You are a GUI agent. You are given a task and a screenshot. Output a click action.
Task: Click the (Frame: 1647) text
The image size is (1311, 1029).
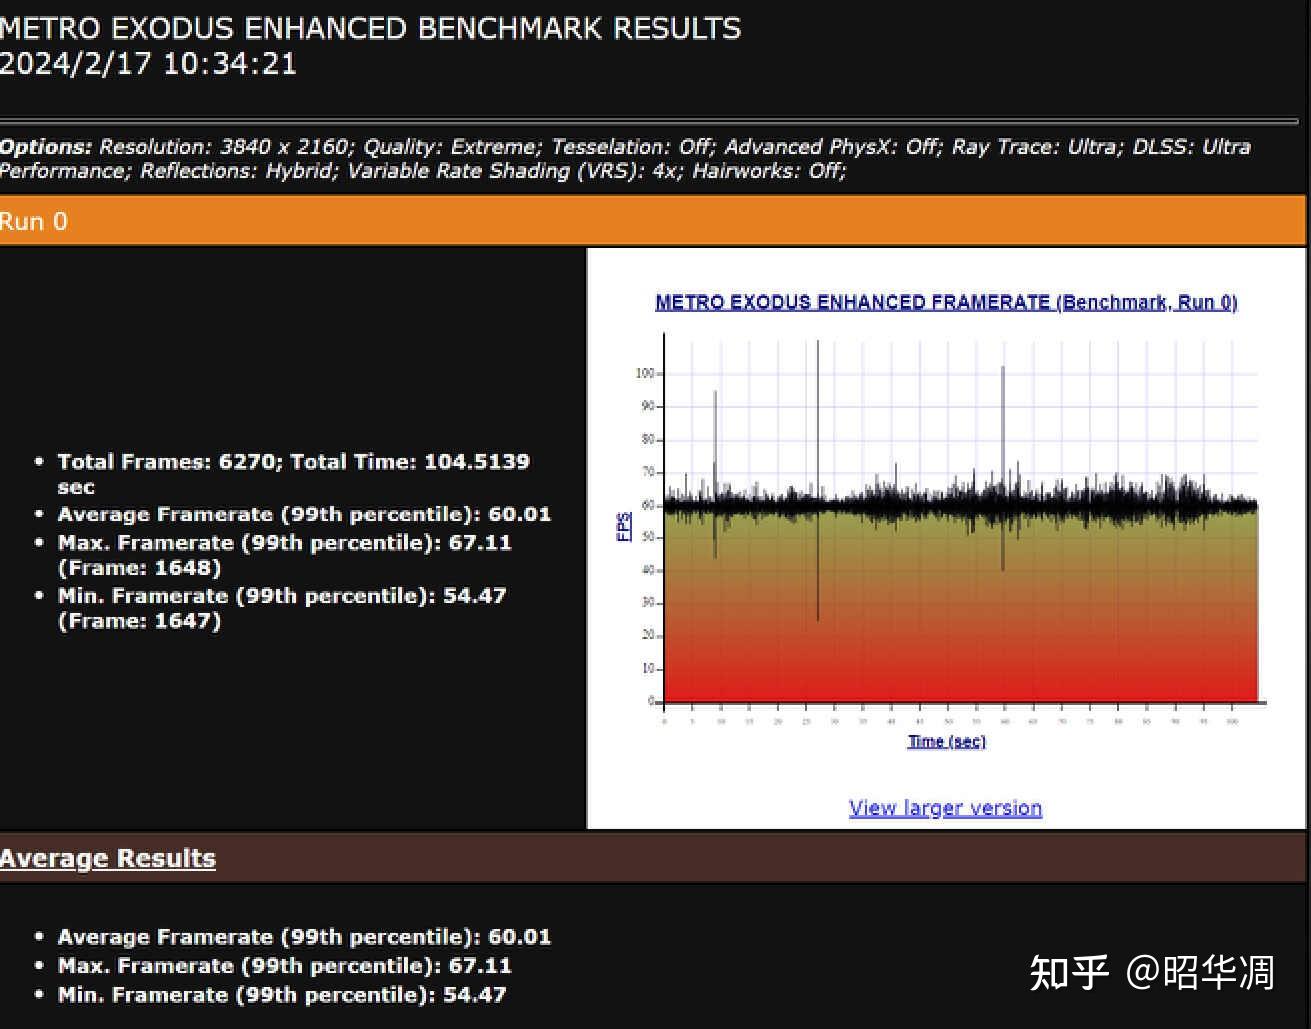139,621
